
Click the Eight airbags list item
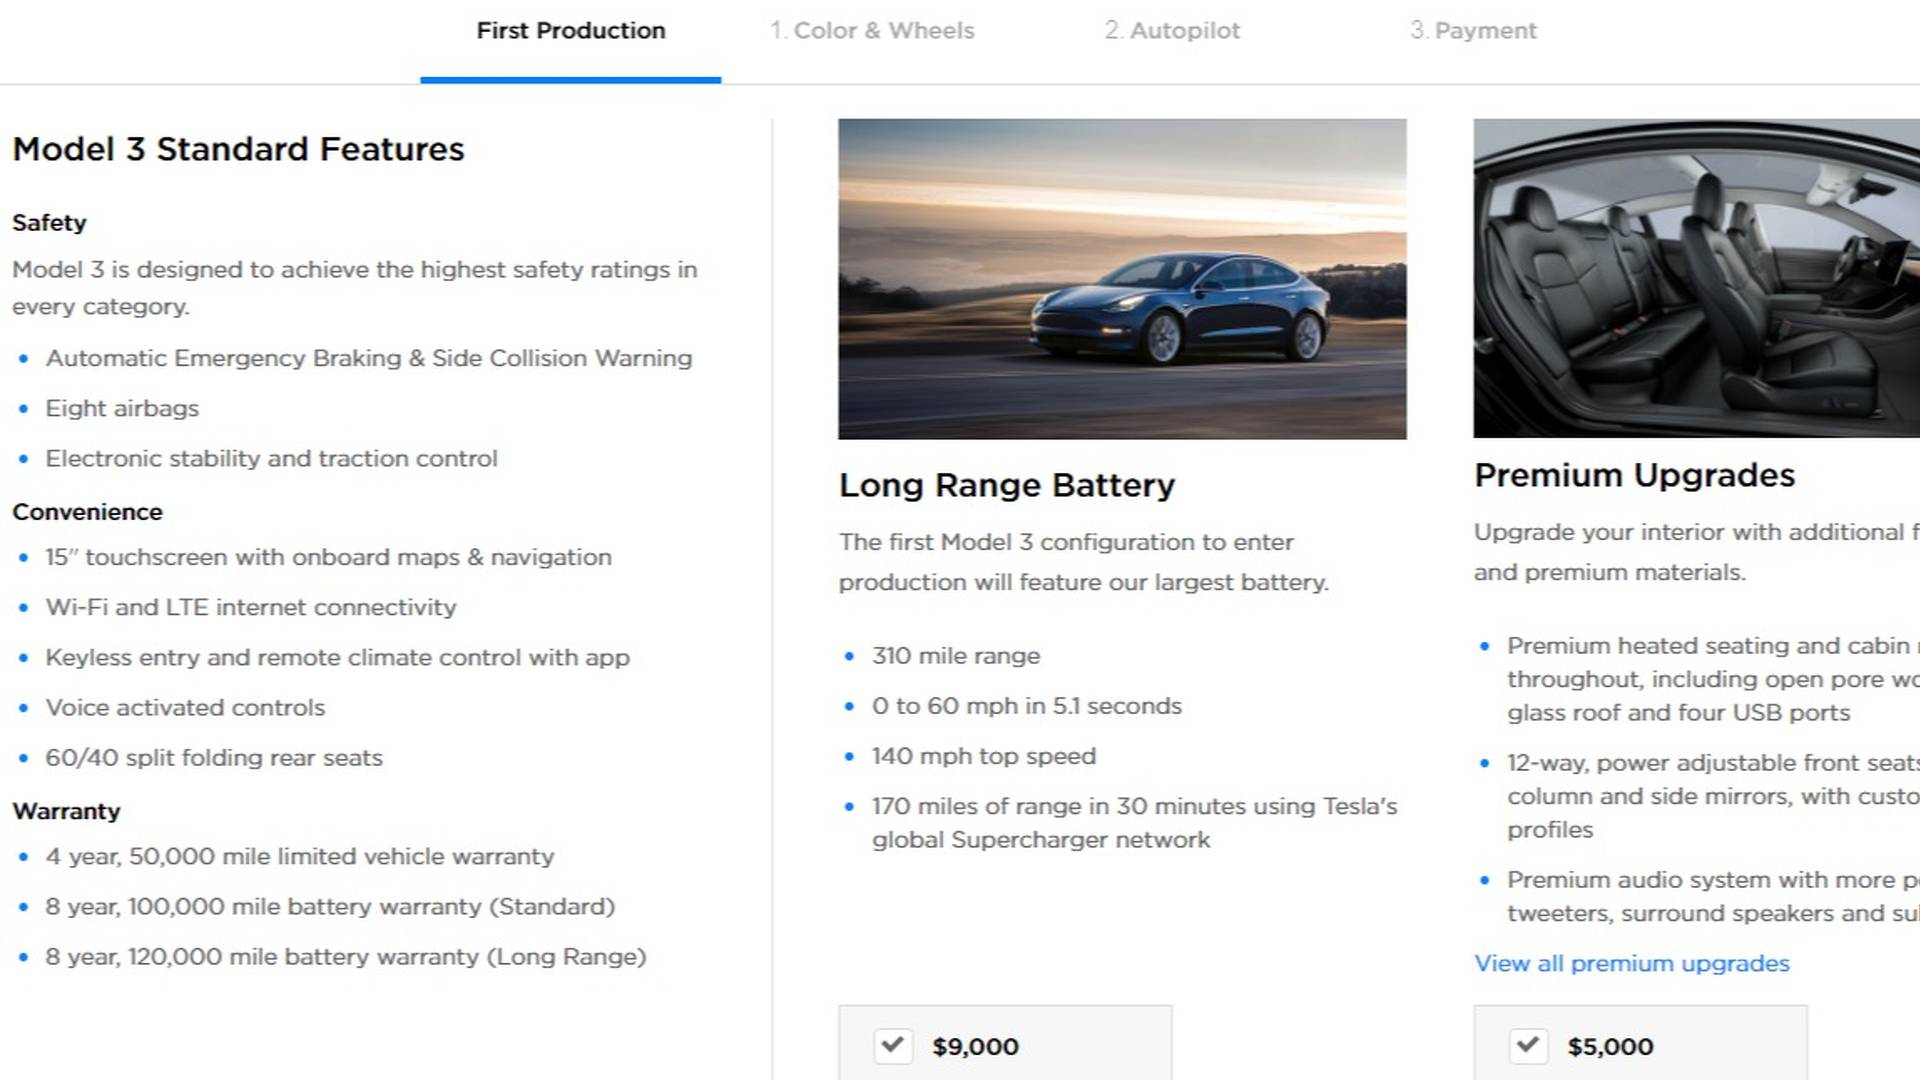[x=121, y=408]
